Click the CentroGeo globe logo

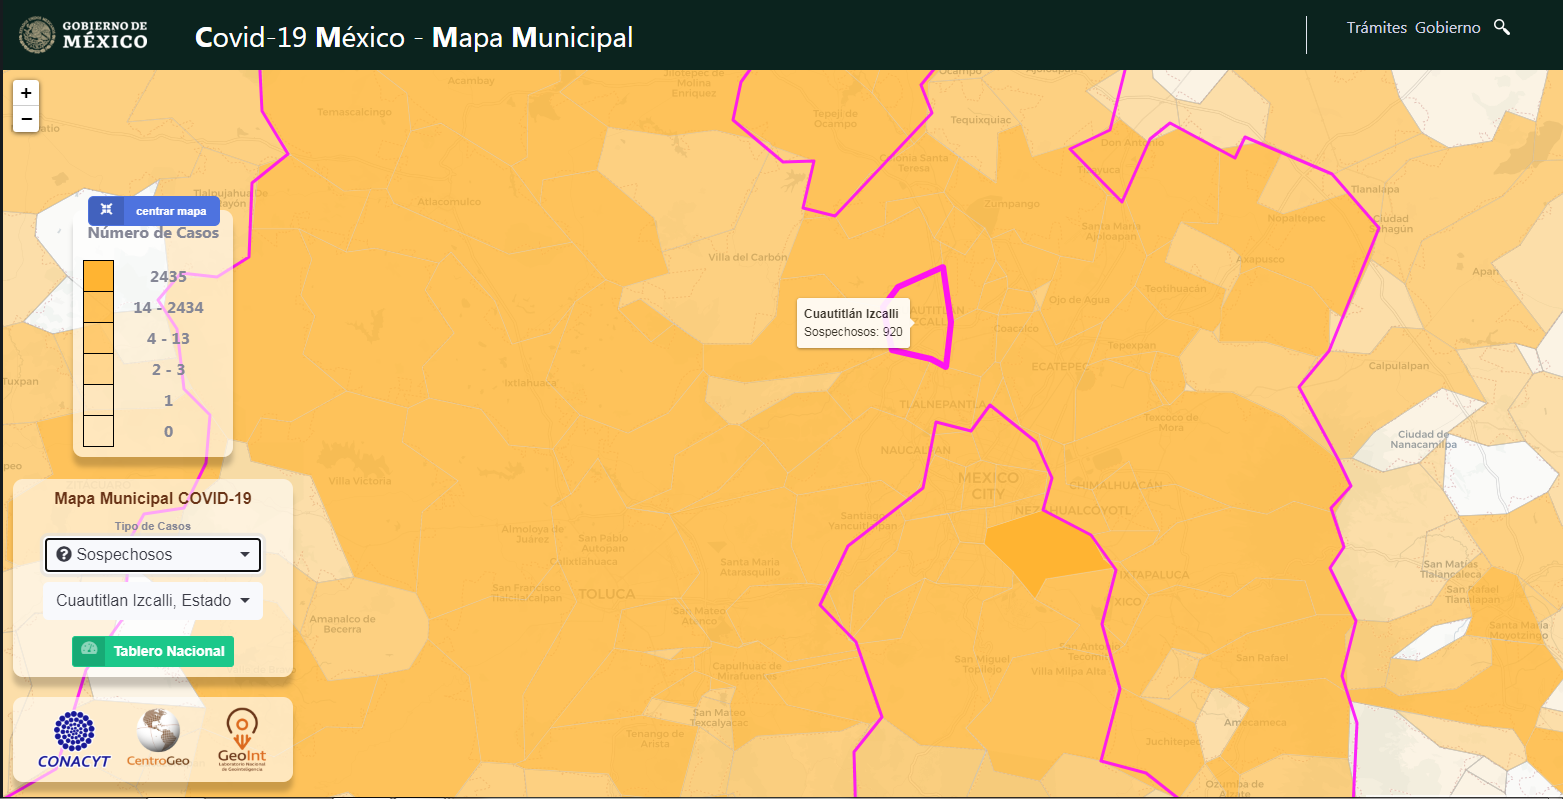[158, 738]
